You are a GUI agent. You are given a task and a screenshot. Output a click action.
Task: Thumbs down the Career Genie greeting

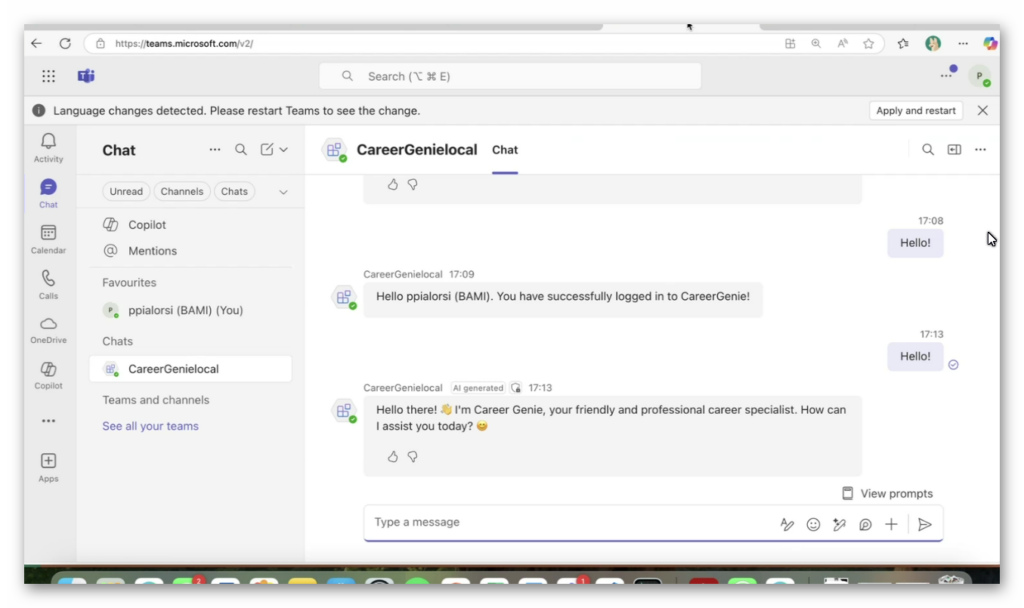pos(413,456)
